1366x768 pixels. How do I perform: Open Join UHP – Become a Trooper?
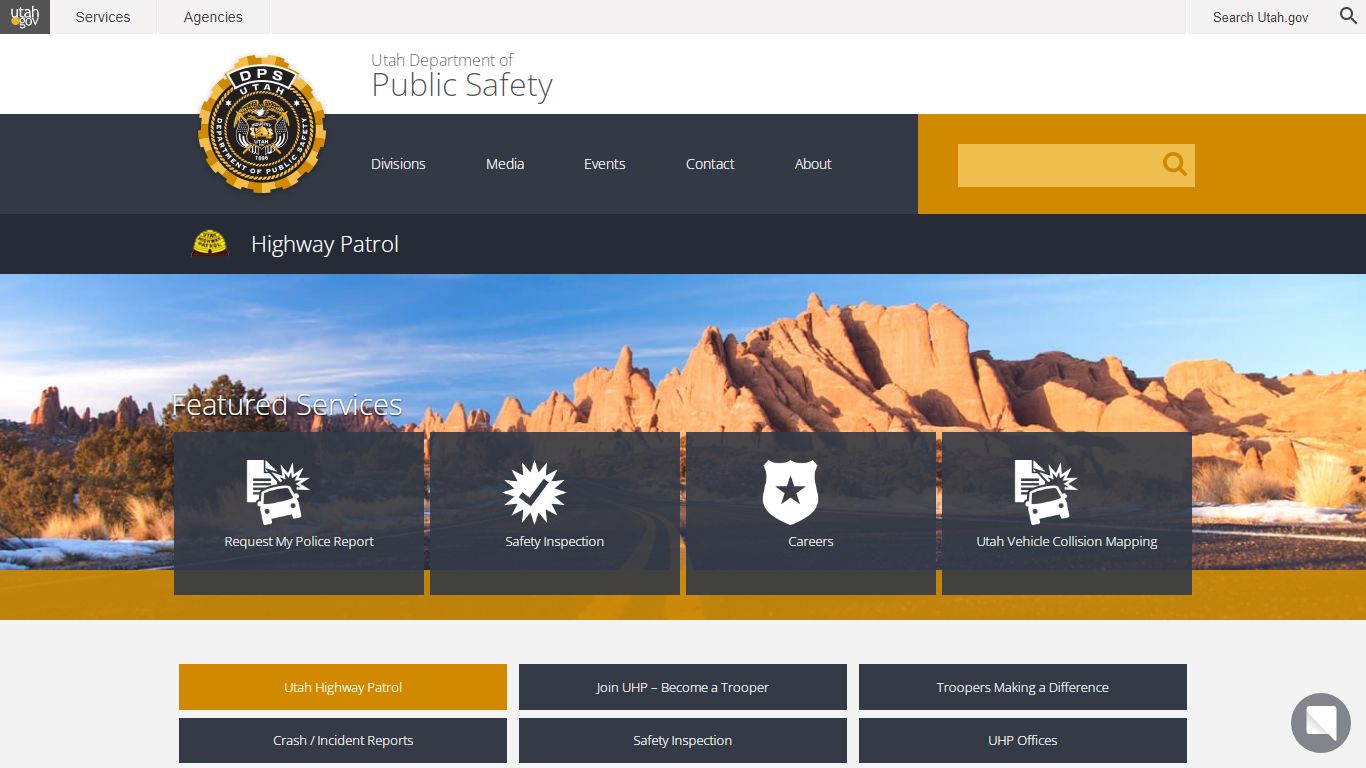tap(683, 687)
